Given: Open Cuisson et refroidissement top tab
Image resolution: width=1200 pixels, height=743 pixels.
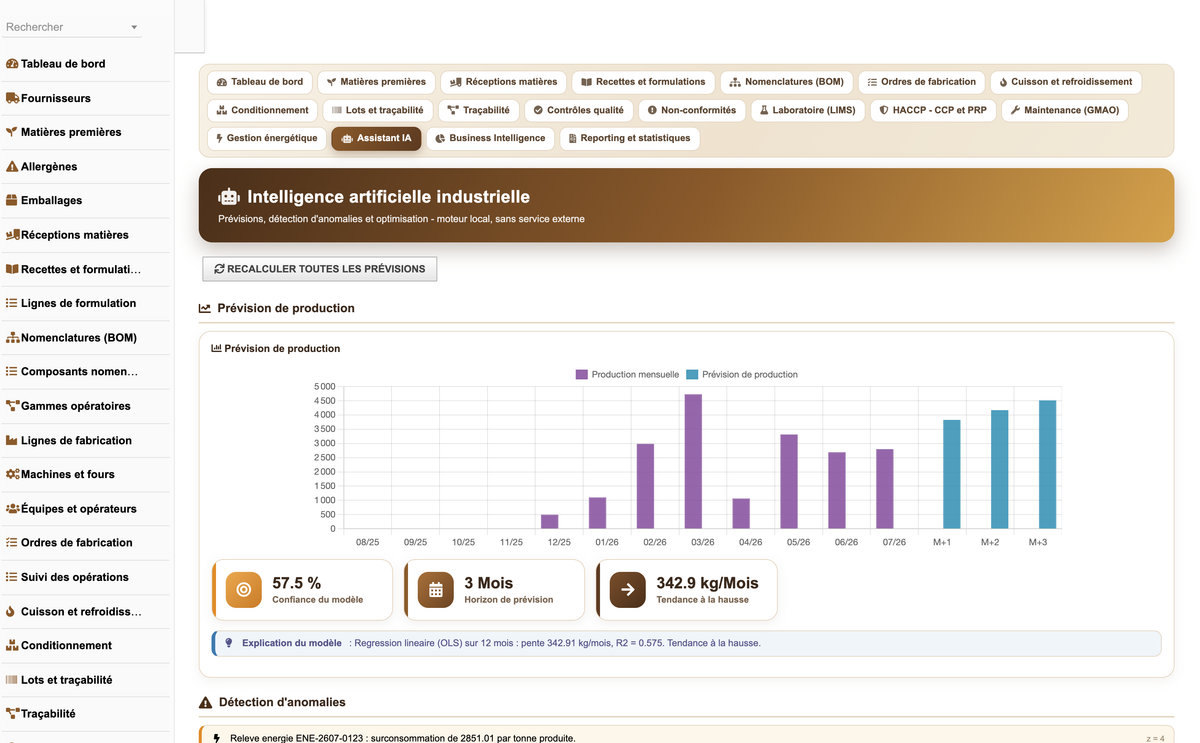Looking at the screenshot, I should (1065, 82).
